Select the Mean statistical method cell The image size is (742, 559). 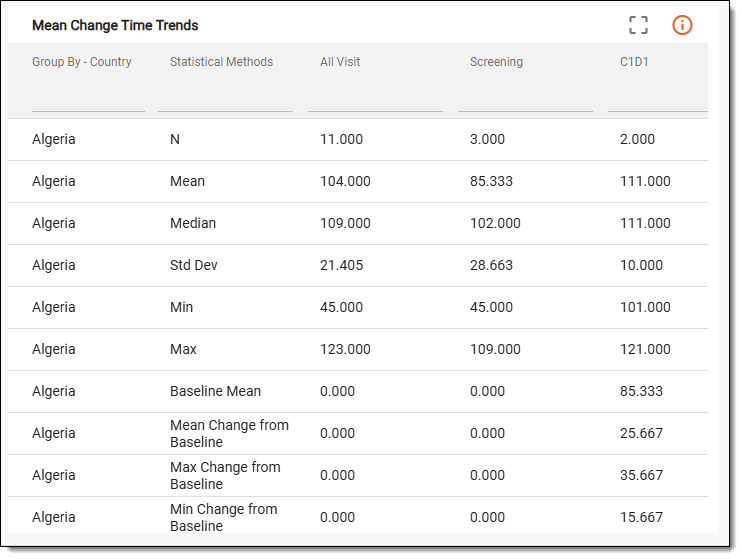coord(187,181)
